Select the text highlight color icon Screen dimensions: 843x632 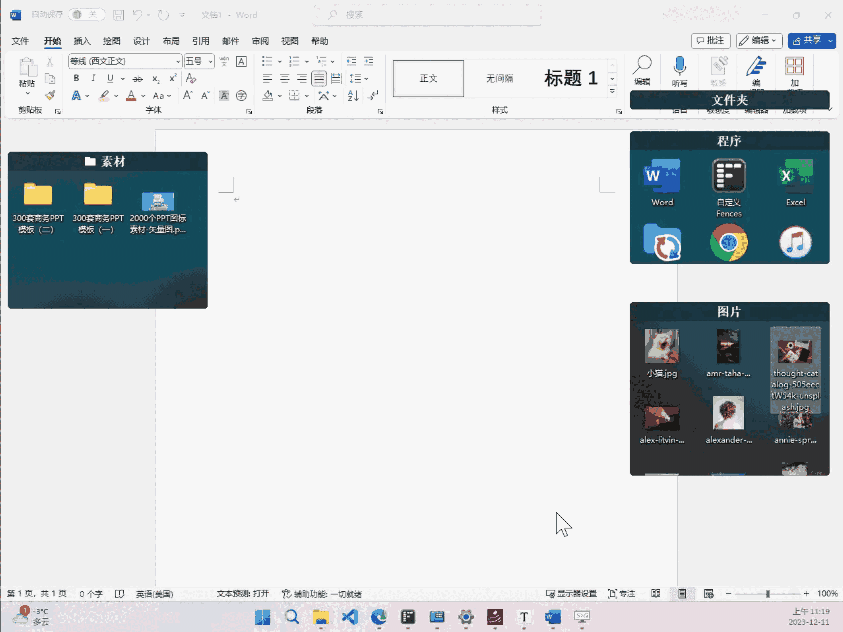click(x=105, y=95)
